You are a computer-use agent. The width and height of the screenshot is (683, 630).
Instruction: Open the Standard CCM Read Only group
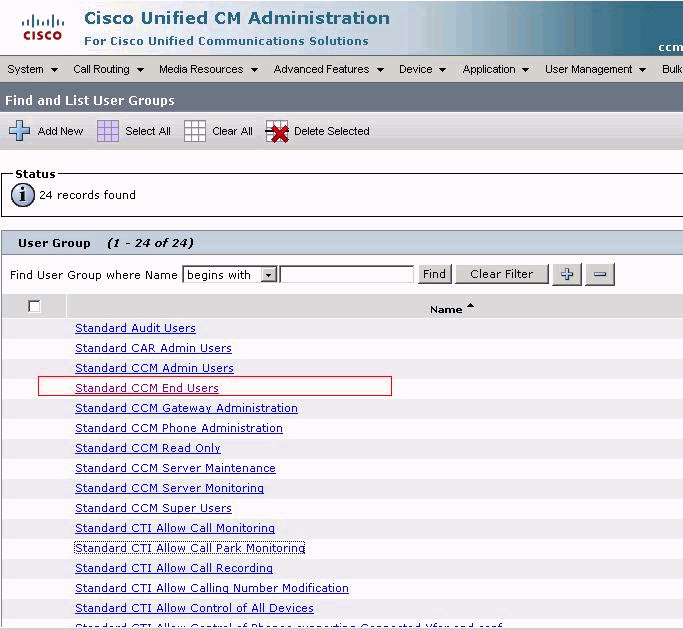(148, 448)
